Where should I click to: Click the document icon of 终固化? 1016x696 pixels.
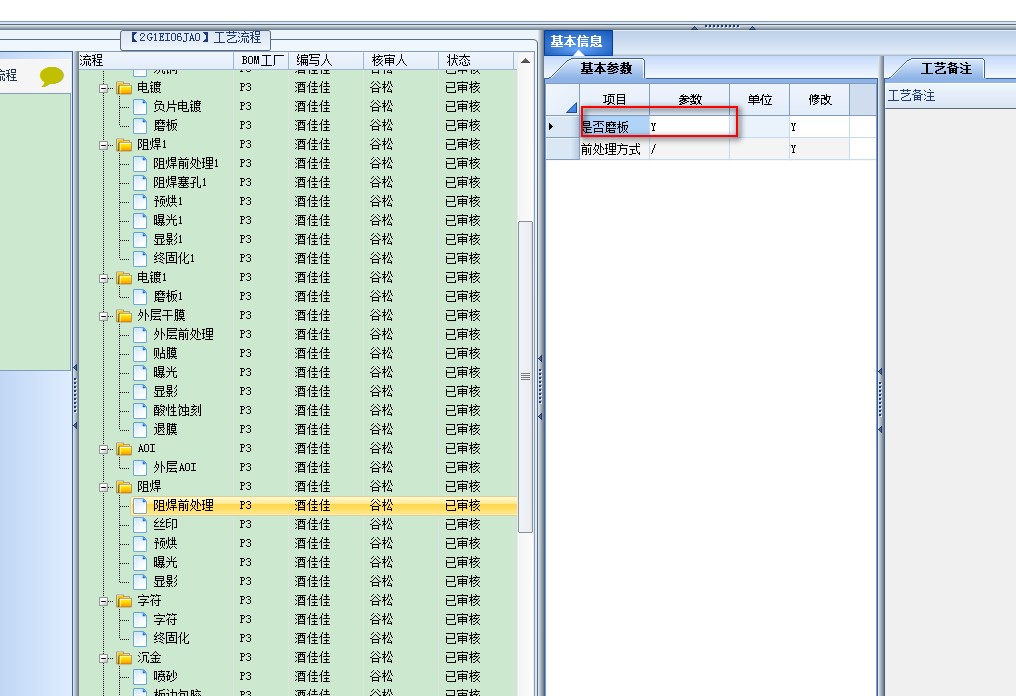[140, 638]
